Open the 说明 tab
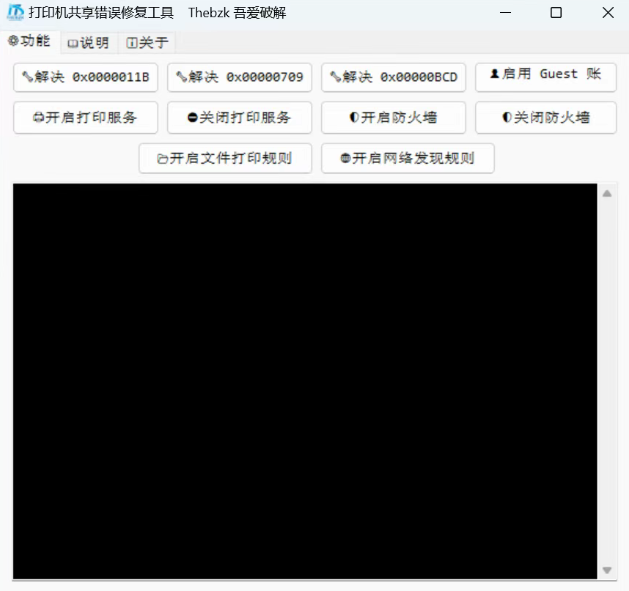The height and width of the screenshot is (591, 629). [89, 43]
